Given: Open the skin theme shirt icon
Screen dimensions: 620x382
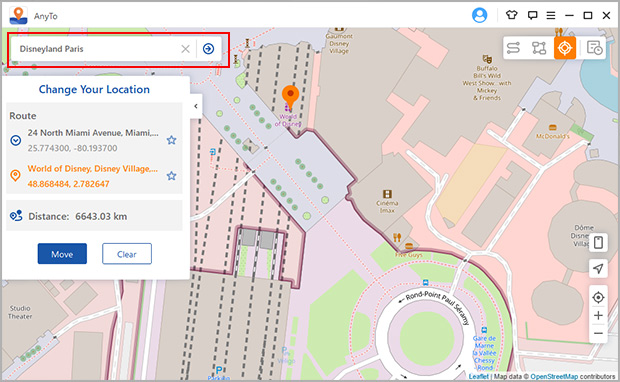Looking at the screenshot, I should point(512,15).
